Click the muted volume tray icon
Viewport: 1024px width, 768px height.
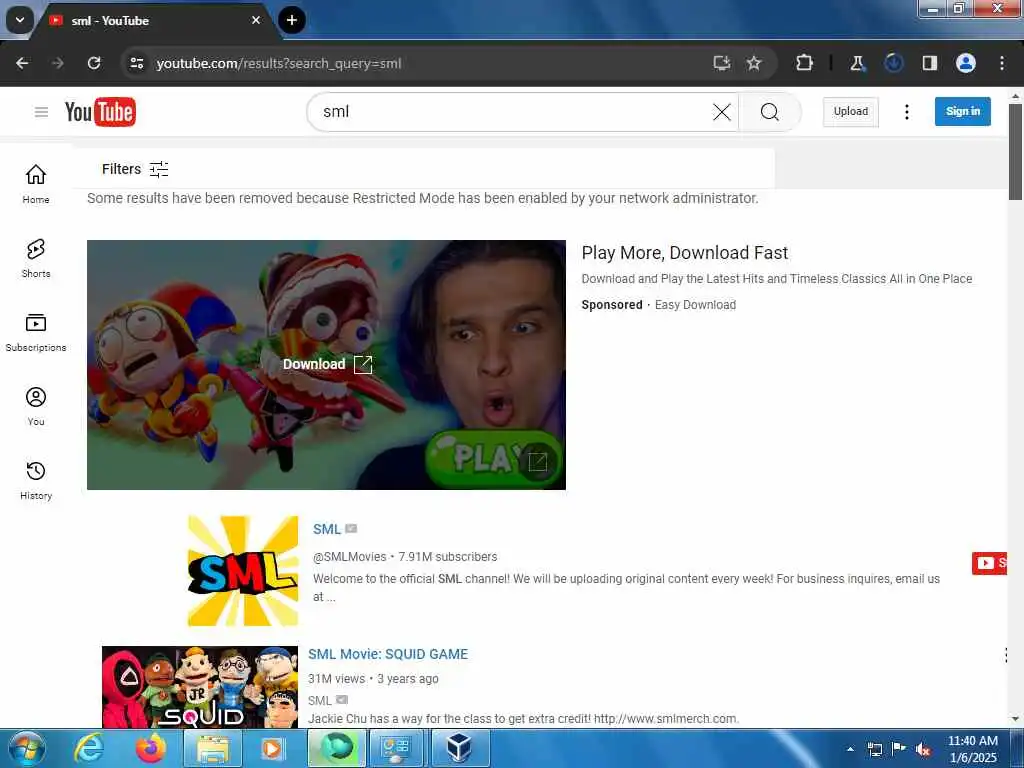[x=923, y=750]
